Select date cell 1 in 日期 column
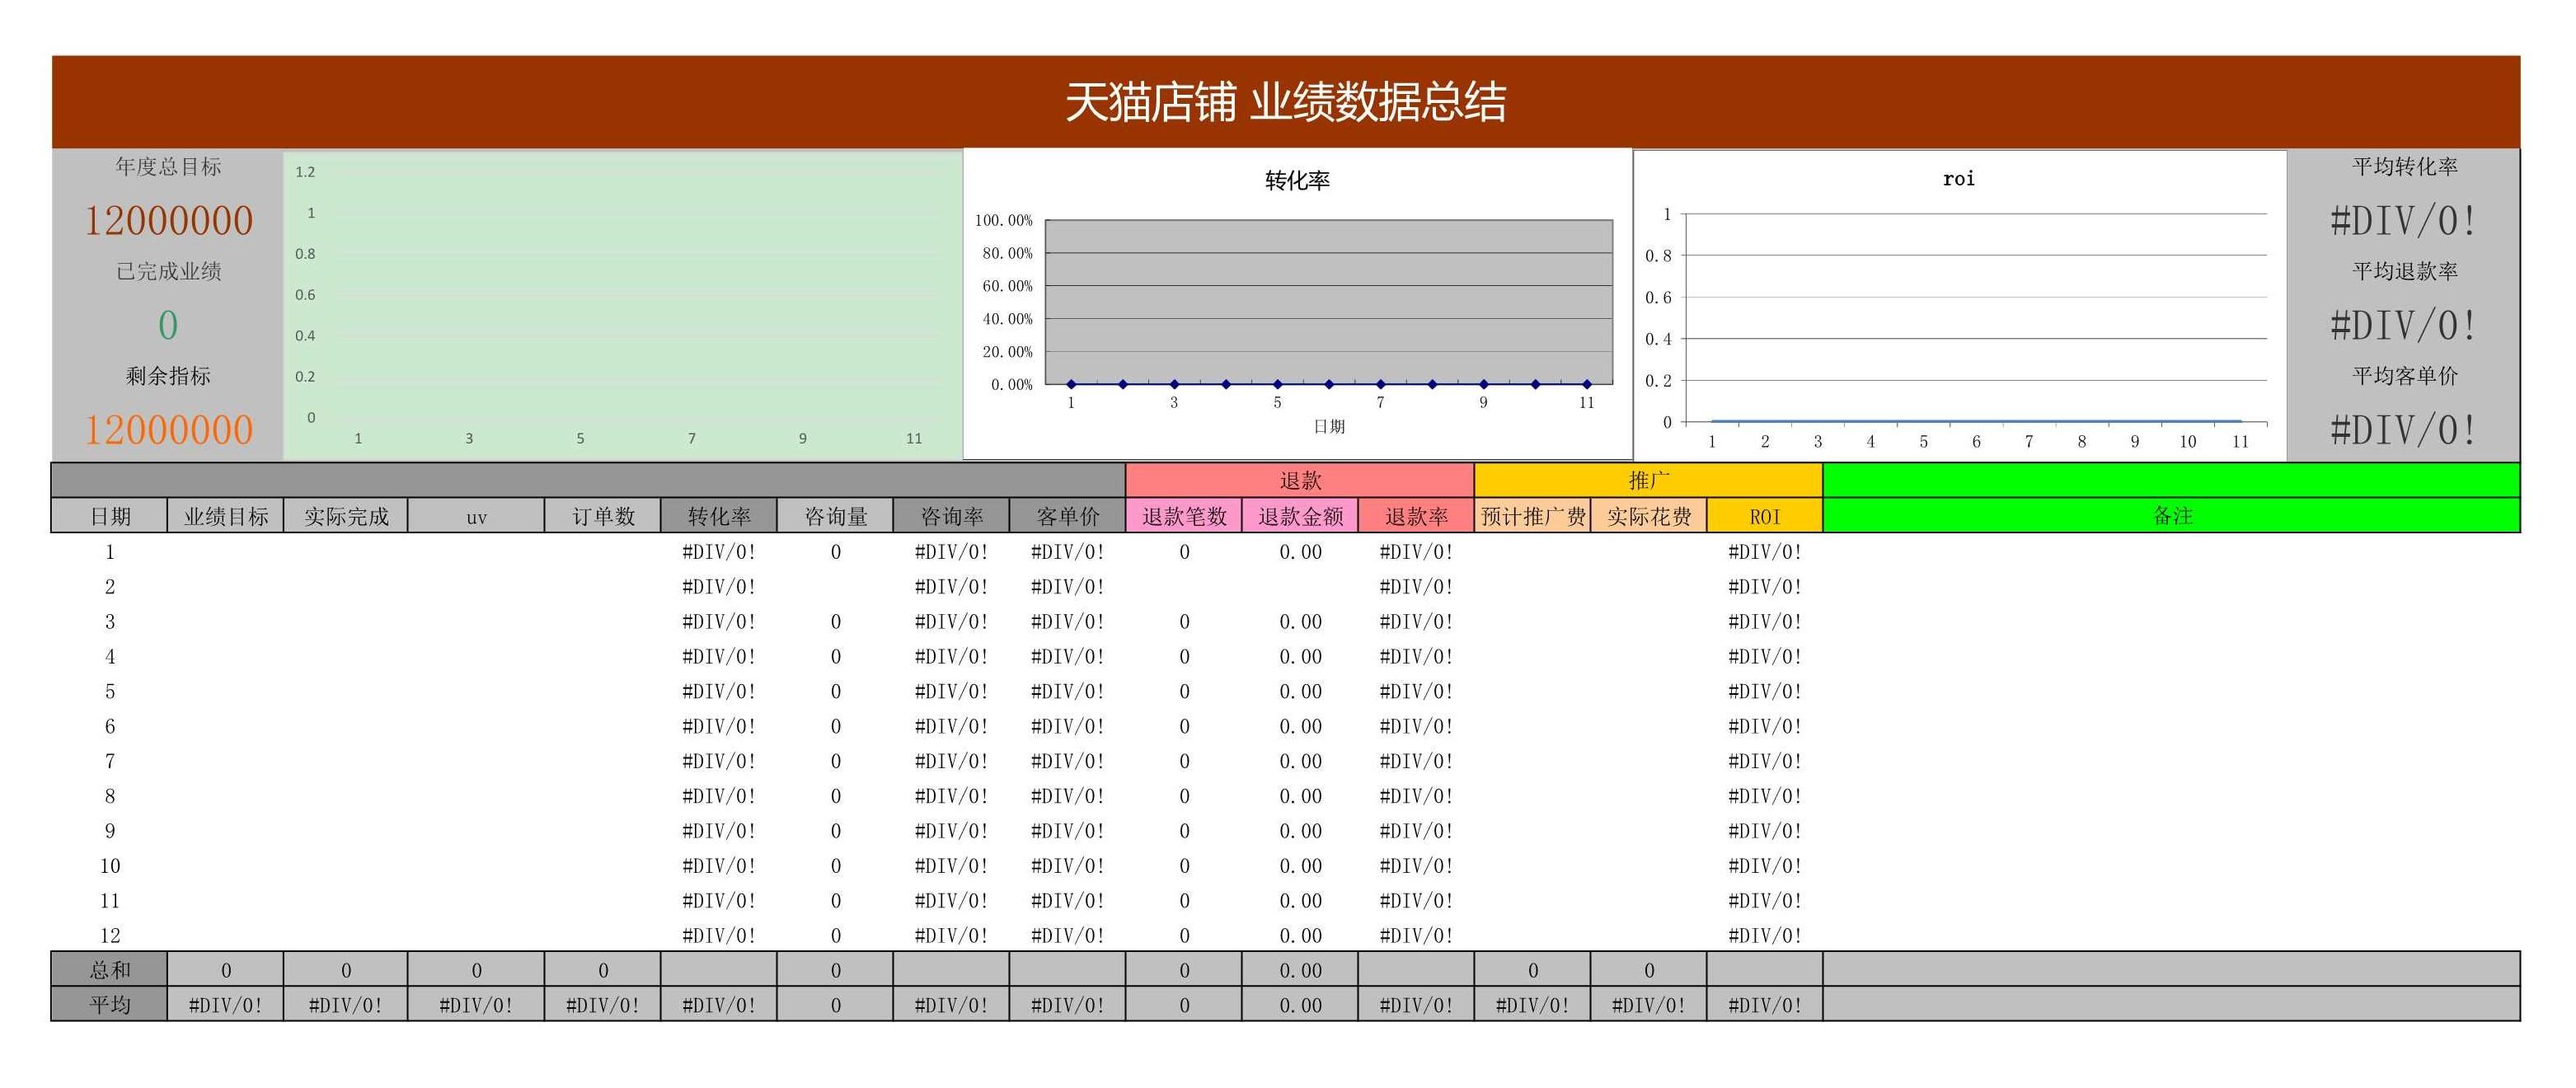Viewport: 2576px width, 1088px height. point(110,552)
